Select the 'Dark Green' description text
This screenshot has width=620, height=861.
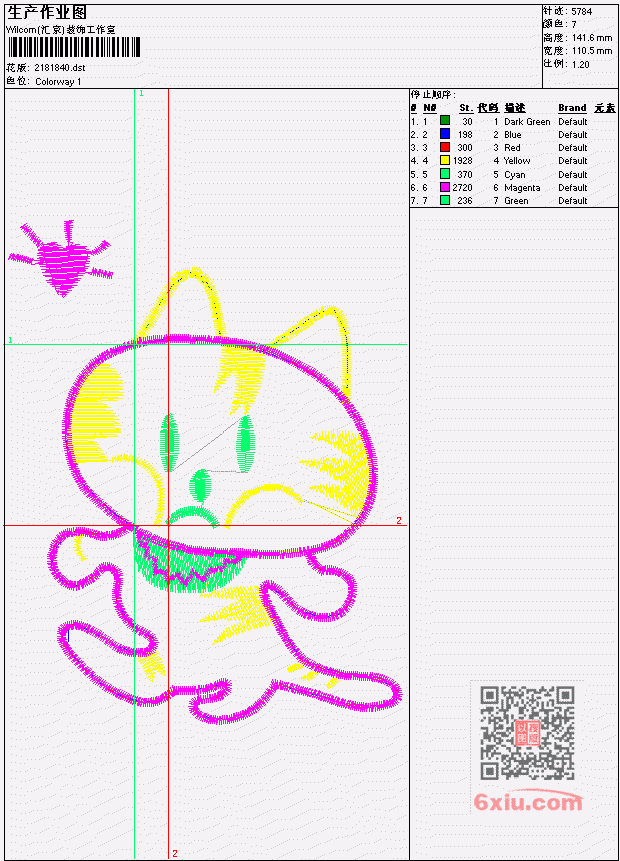[527, 121]
